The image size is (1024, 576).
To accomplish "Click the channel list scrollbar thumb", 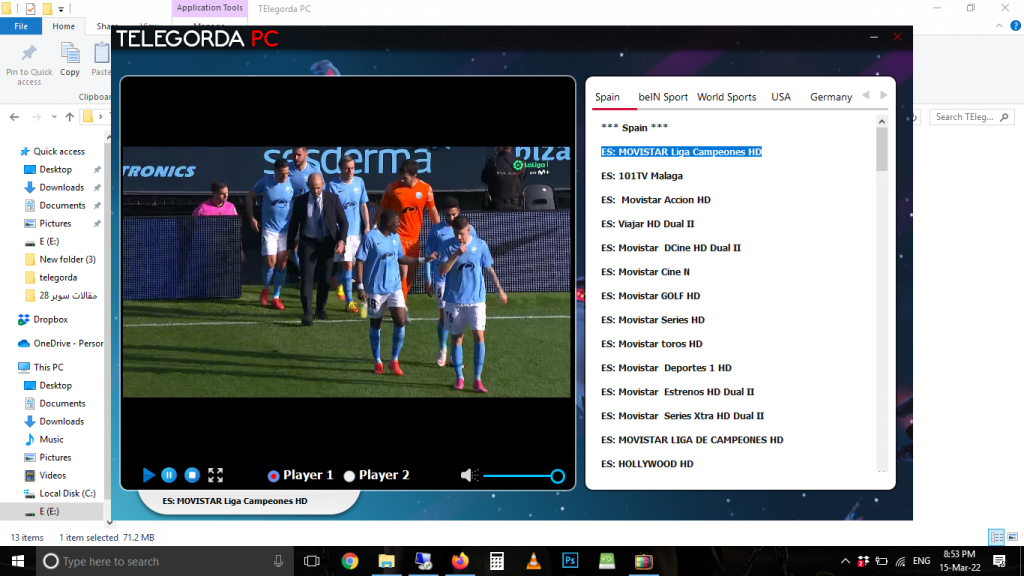I will pos(882,150).
